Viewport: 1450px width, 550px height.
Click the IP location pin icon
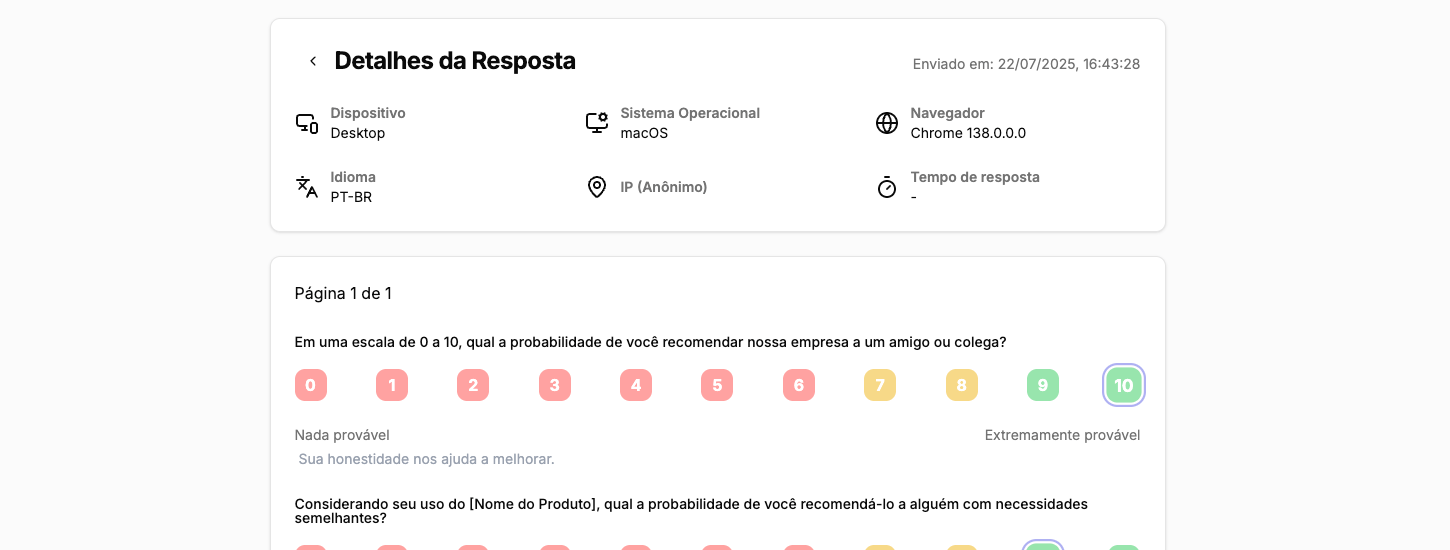pos(597,187)
